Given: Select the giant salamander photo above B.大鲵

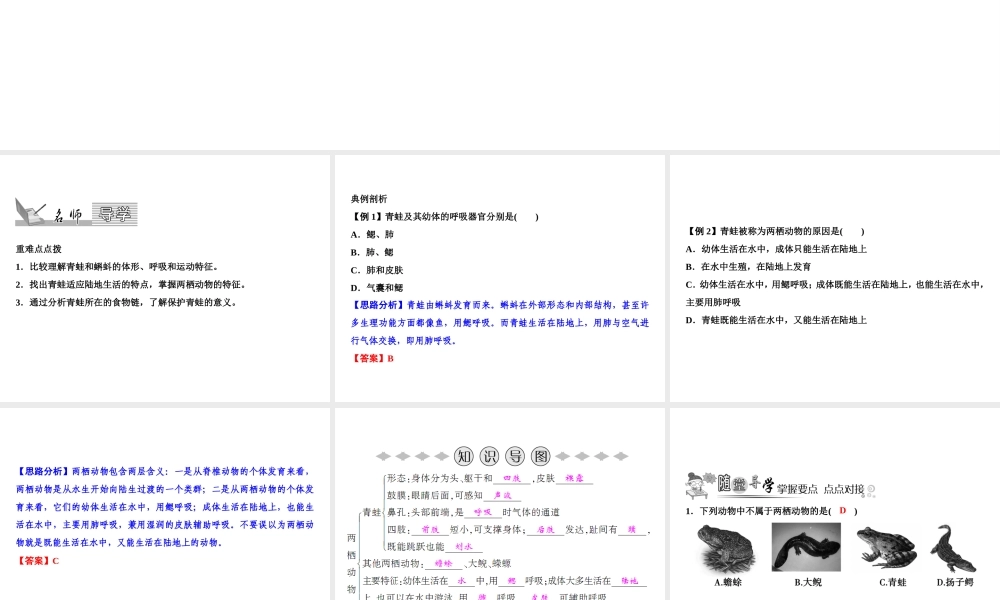Looking at the screenshot, I should (806, 547).
